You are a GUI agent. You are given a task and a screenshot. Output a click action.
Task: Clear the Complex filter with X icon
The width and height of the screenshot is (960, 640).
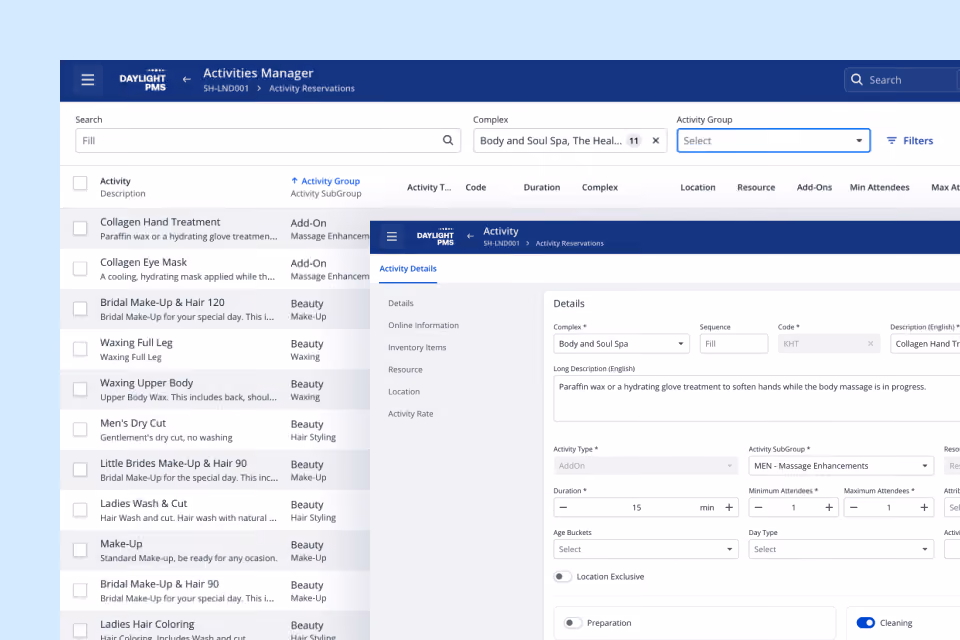[x=656, y=140]
